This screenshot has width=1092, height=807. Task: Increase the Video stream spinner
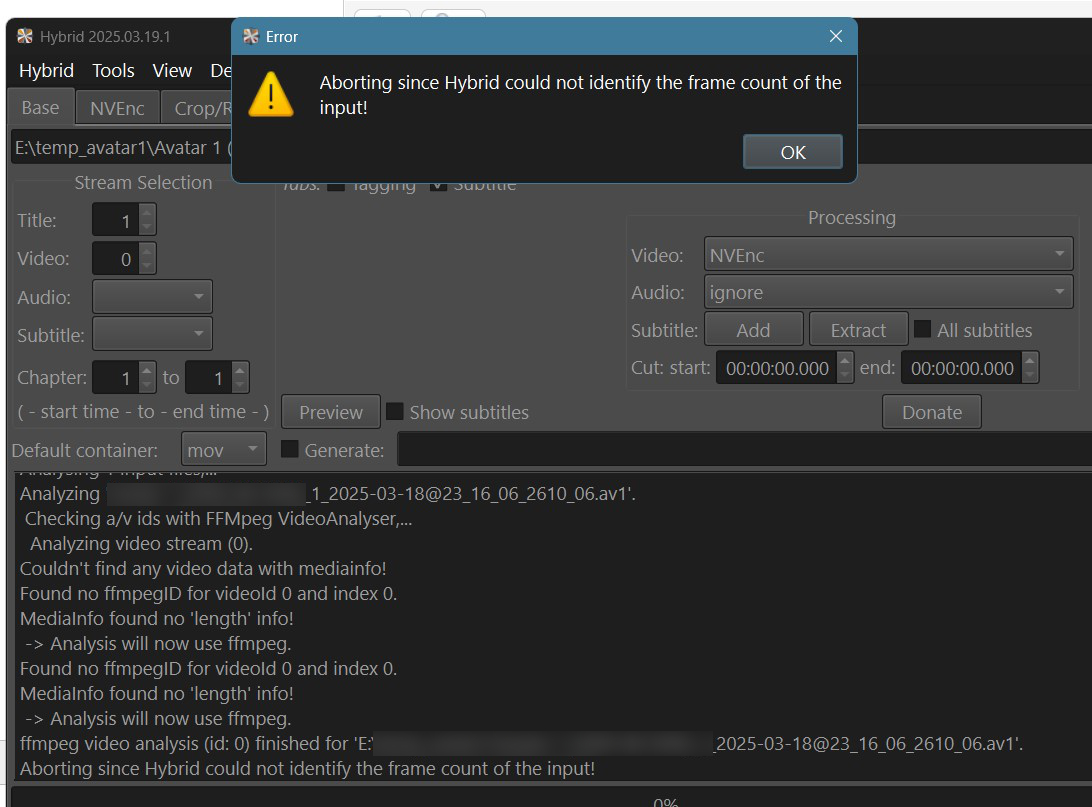pyautogui.click(x=147, y=251)
